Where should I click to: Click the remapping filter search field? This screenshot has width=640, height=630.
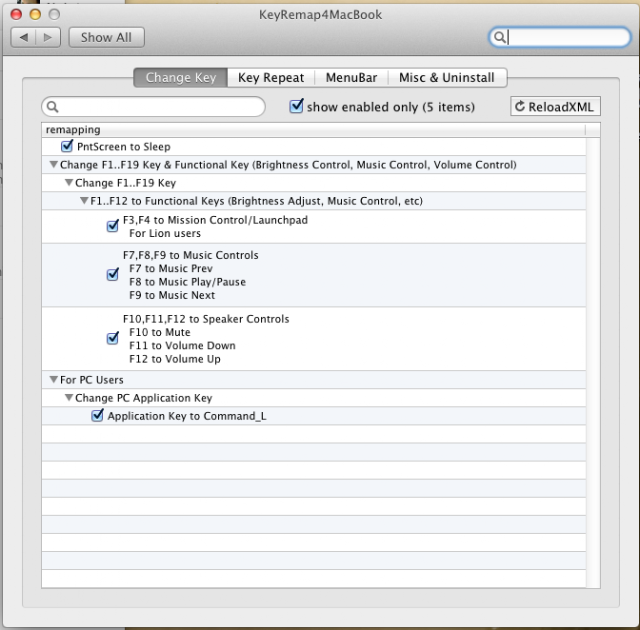(153, 107)
